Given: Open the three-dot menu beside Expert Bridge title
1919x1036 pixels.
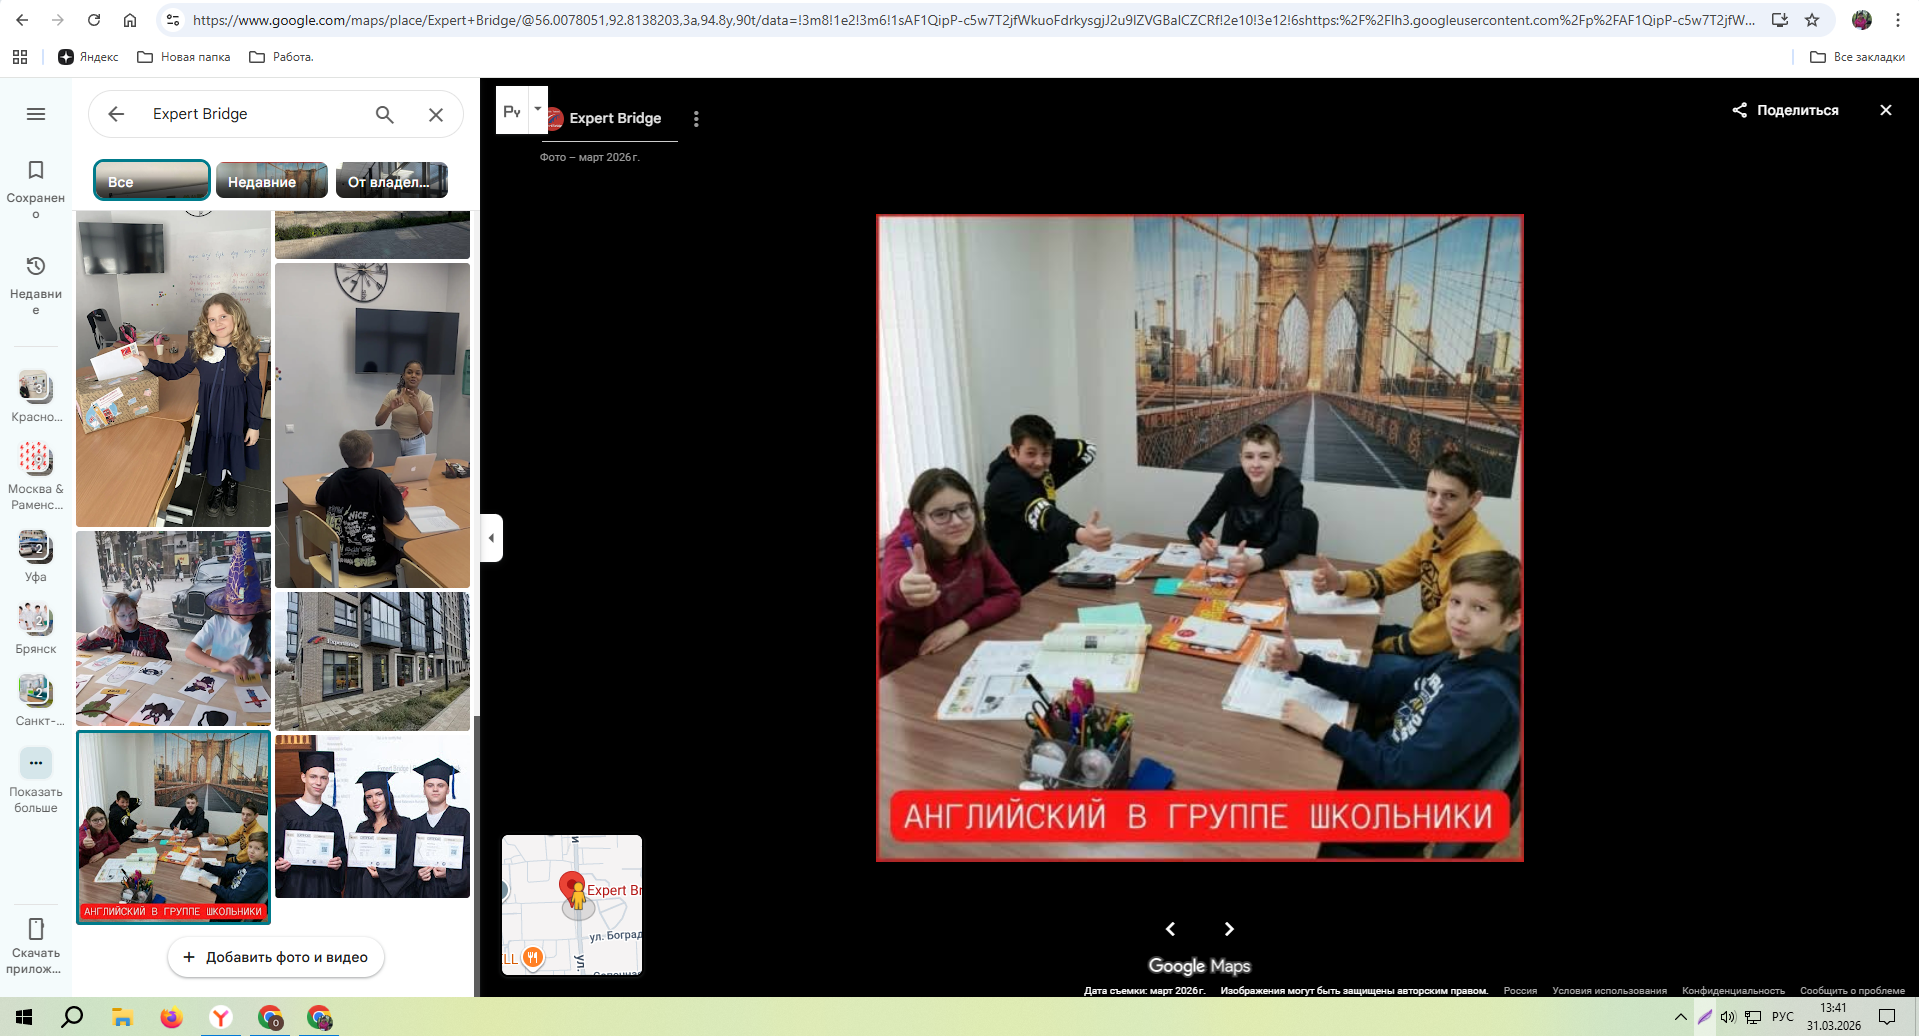Looking at the screenshot, I should [x=696, y=119].
